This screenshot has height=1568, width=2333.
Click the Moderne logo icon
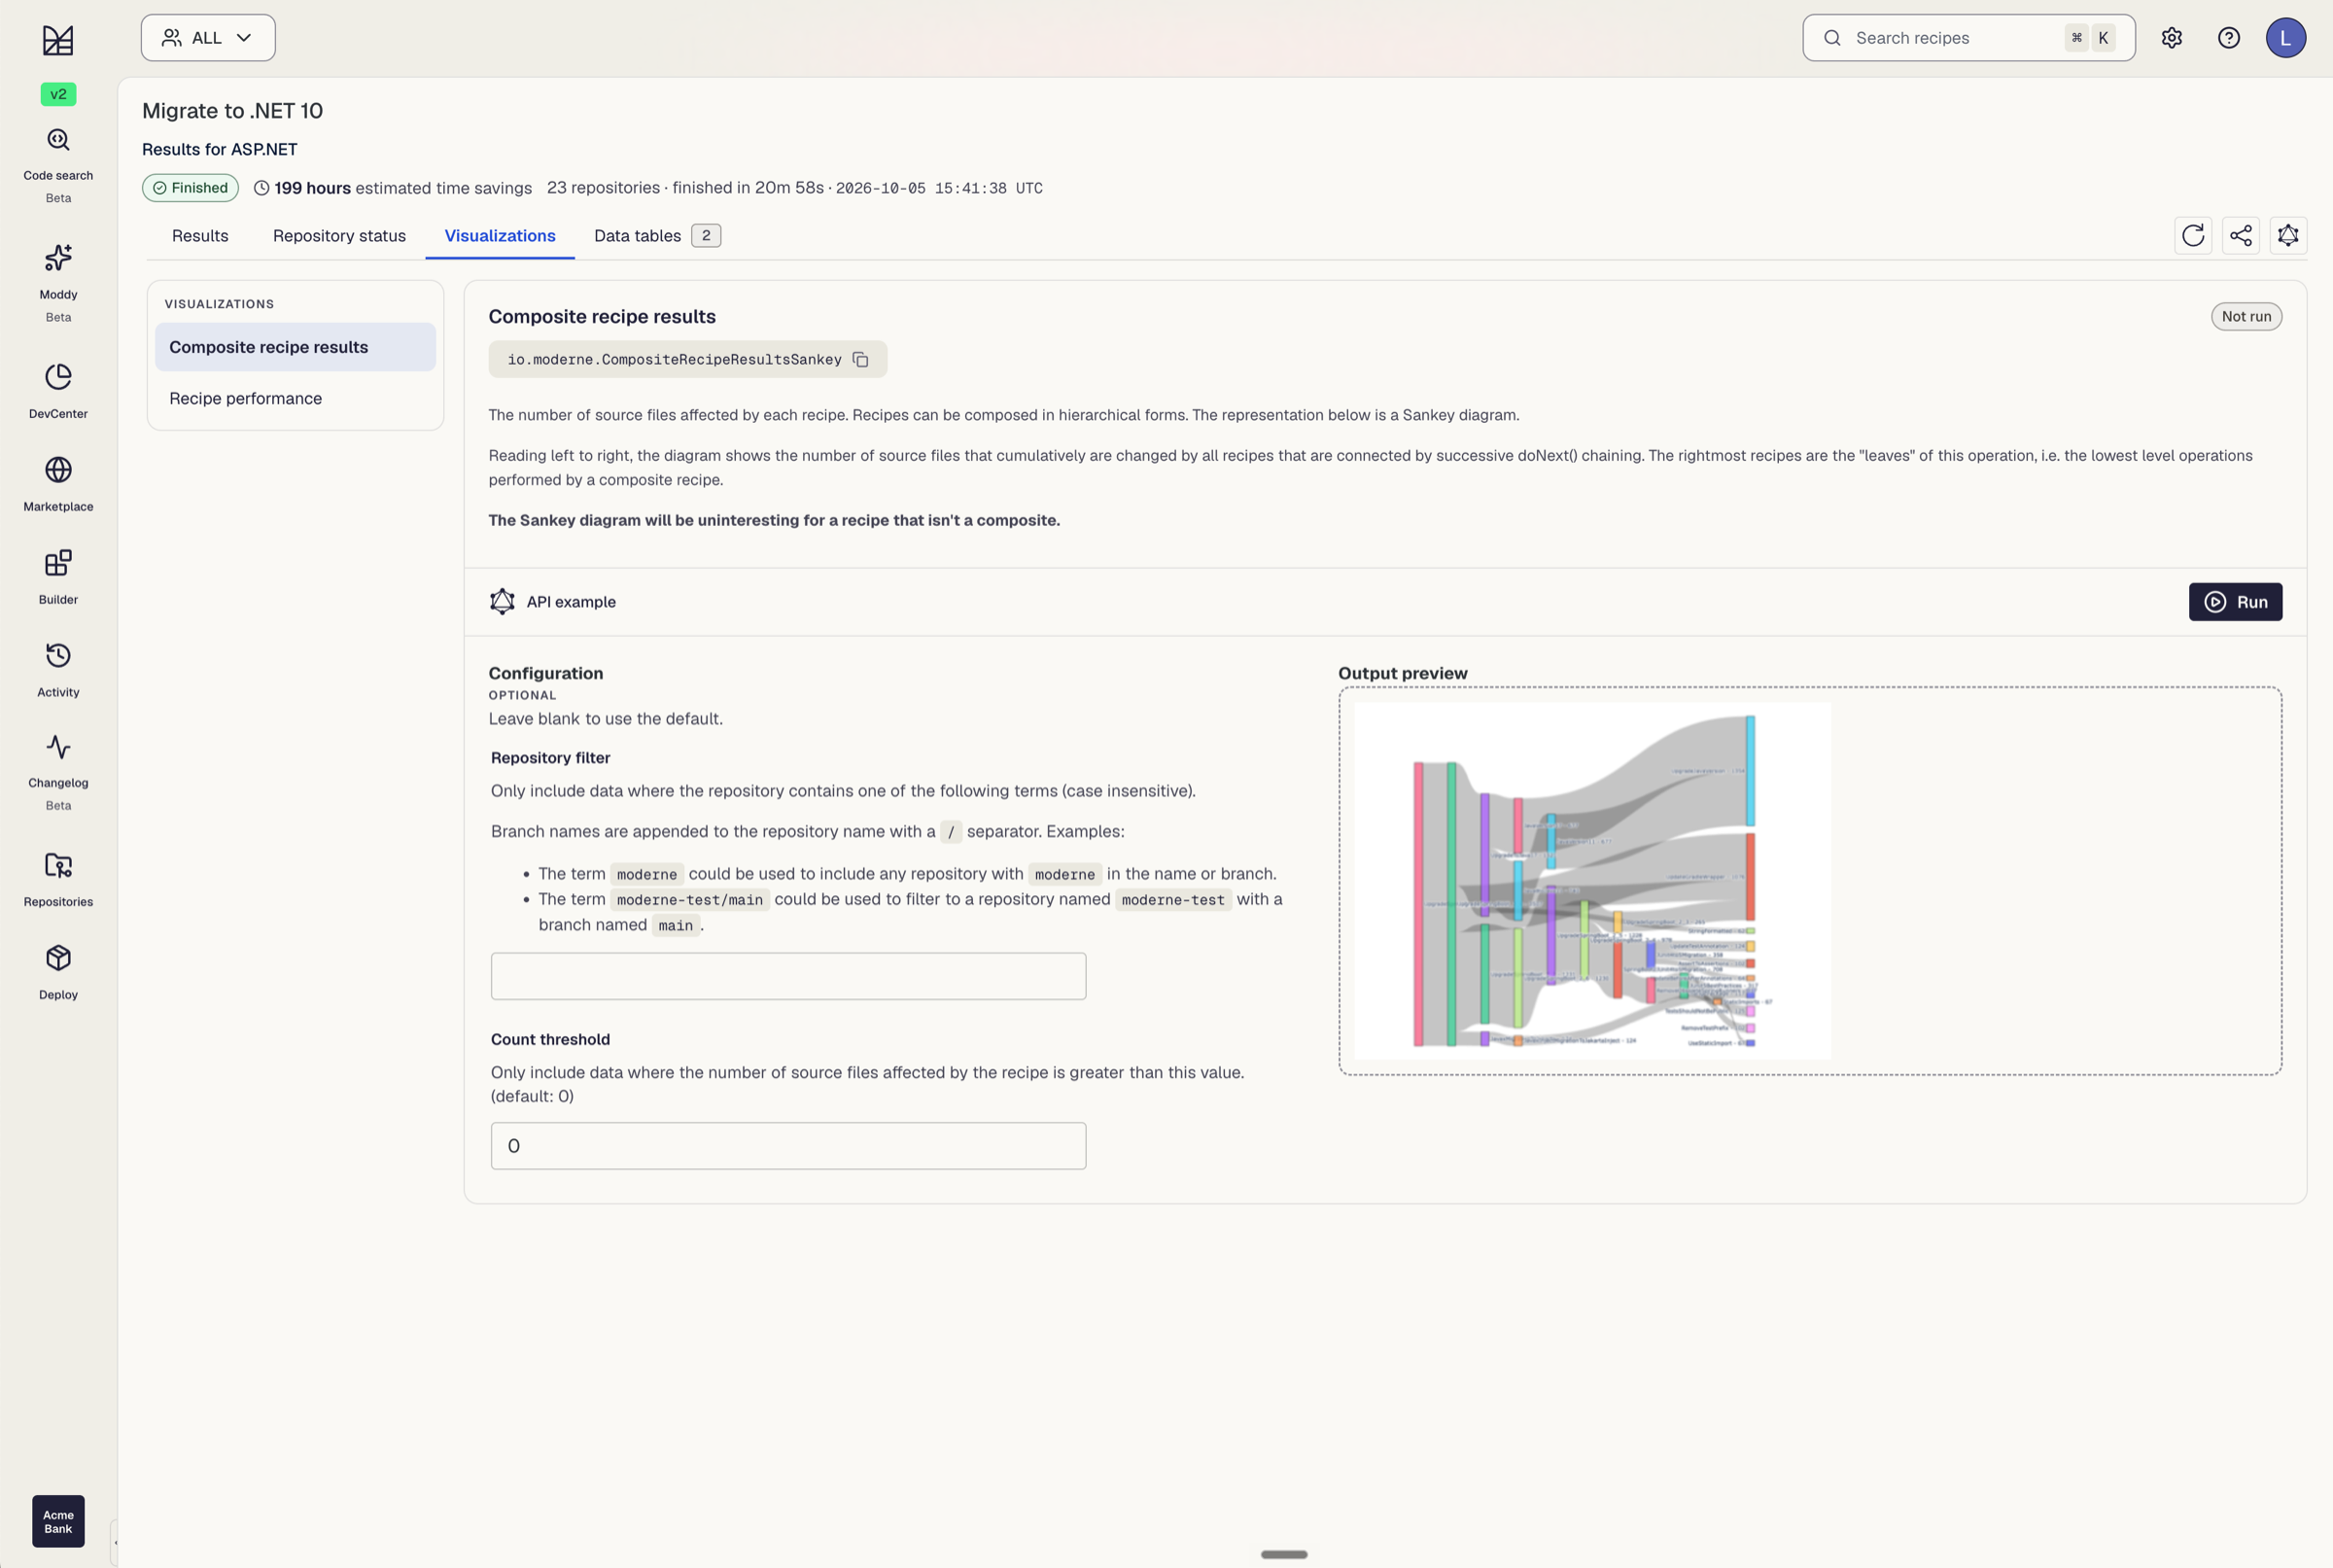58,40
